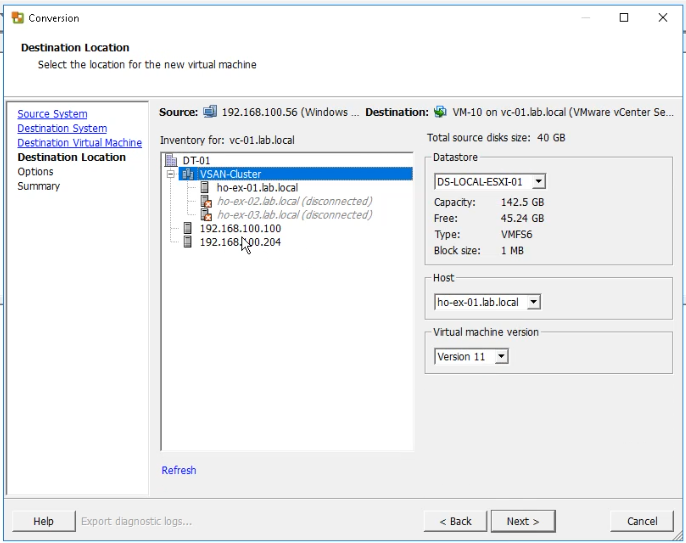The width and height of the screenshot is (686, 543).
Task: Click the VMFS6 type value
Action: 517,234
